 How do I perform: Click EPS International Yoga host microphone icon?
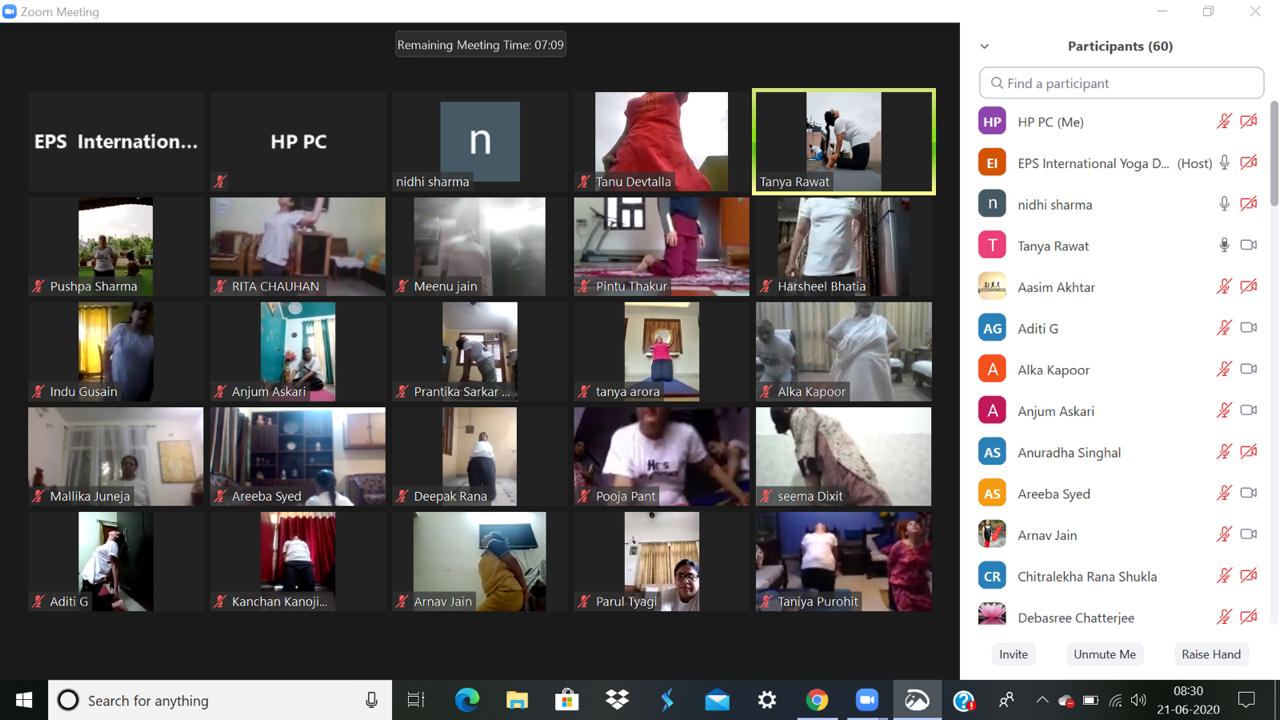[1224, 163]
